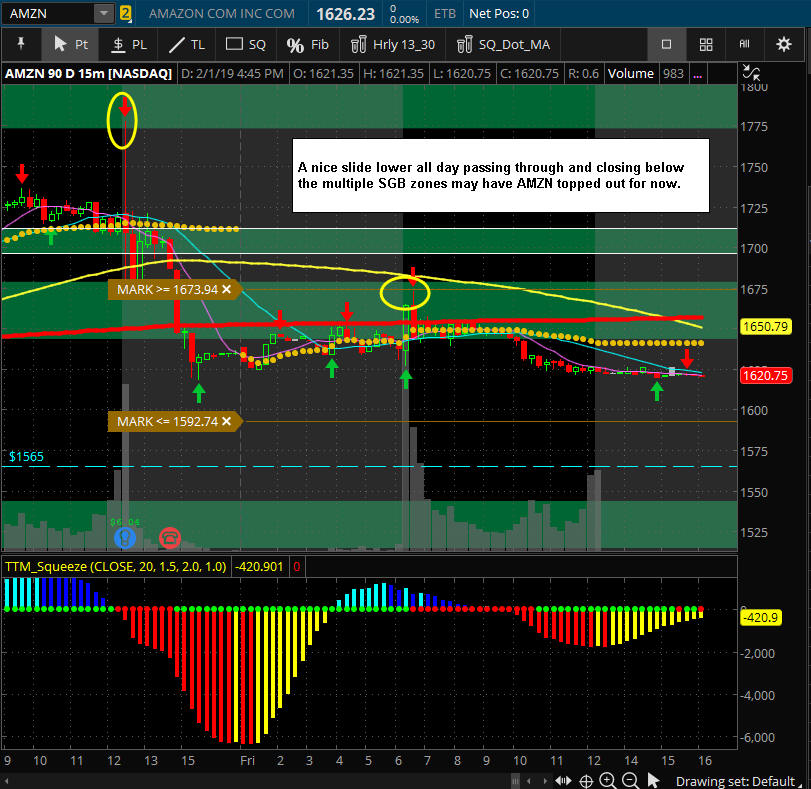Image resolution: width=811 pixels, height=789 pixels.
Task: Remove the MARK >= 1673.94 alert
Action: click(x=227, y=289)
